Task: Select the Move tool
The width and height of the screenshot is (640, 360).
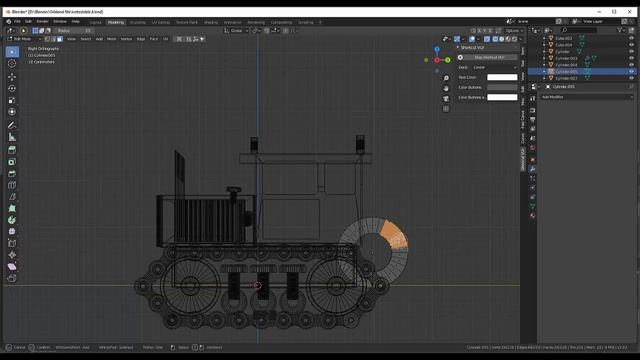Action: pos(12,77)
